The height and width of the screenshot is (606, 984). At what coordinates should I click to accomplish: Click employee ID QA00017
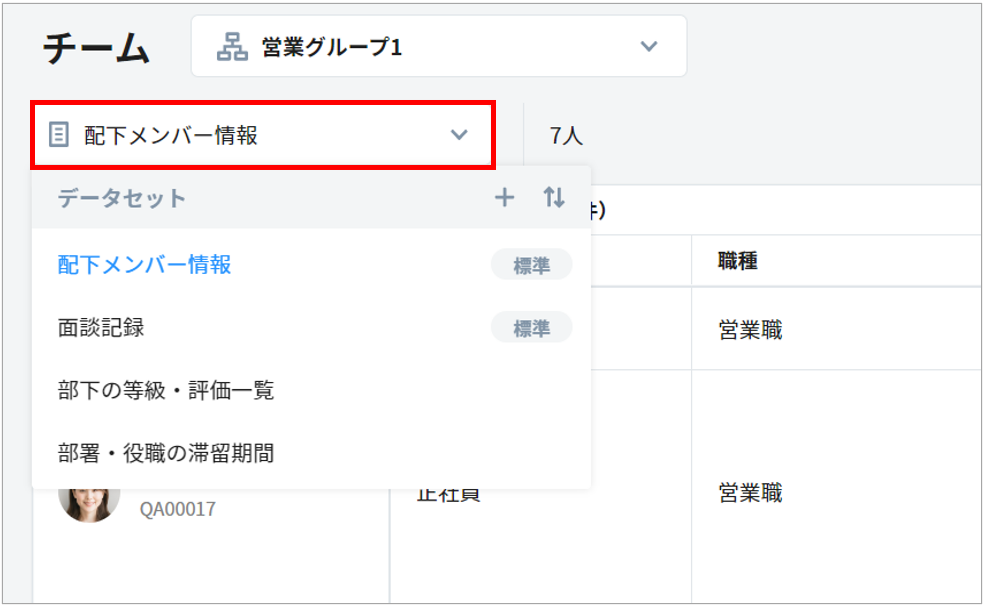click(x=177, y=509)
